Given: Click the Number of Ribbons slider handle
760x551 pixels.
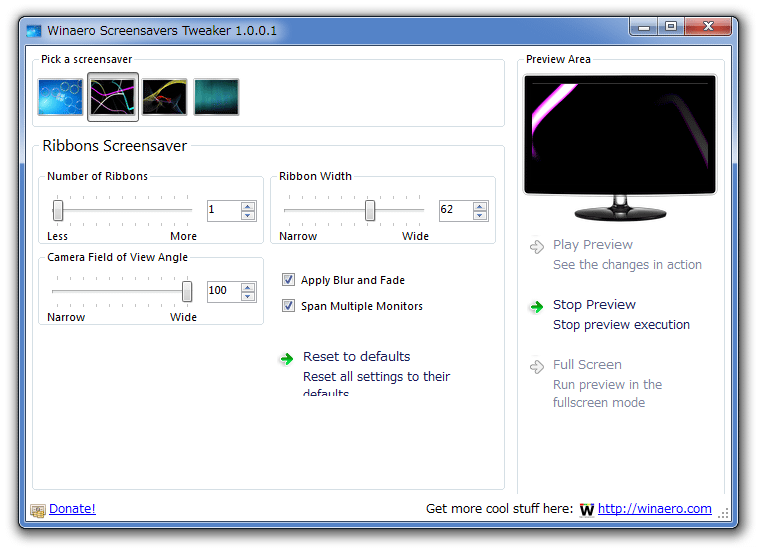Looking at the screenshot, I should (x=58, y=210).
